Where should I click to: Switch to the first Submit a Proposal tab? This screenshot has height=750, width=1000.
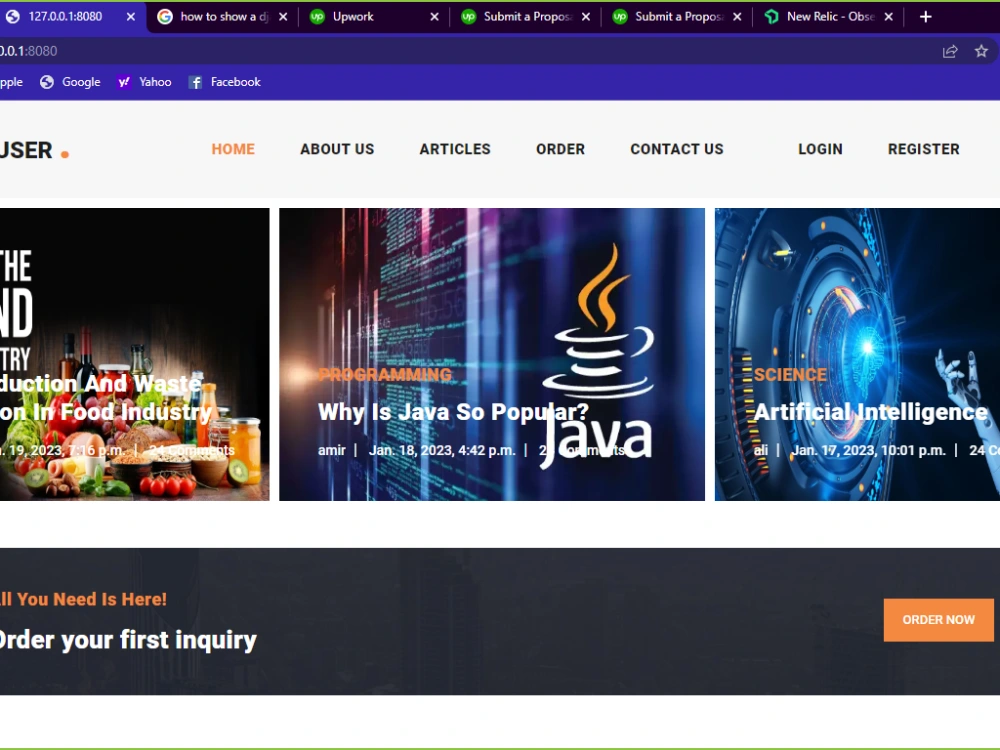[525, 17]
